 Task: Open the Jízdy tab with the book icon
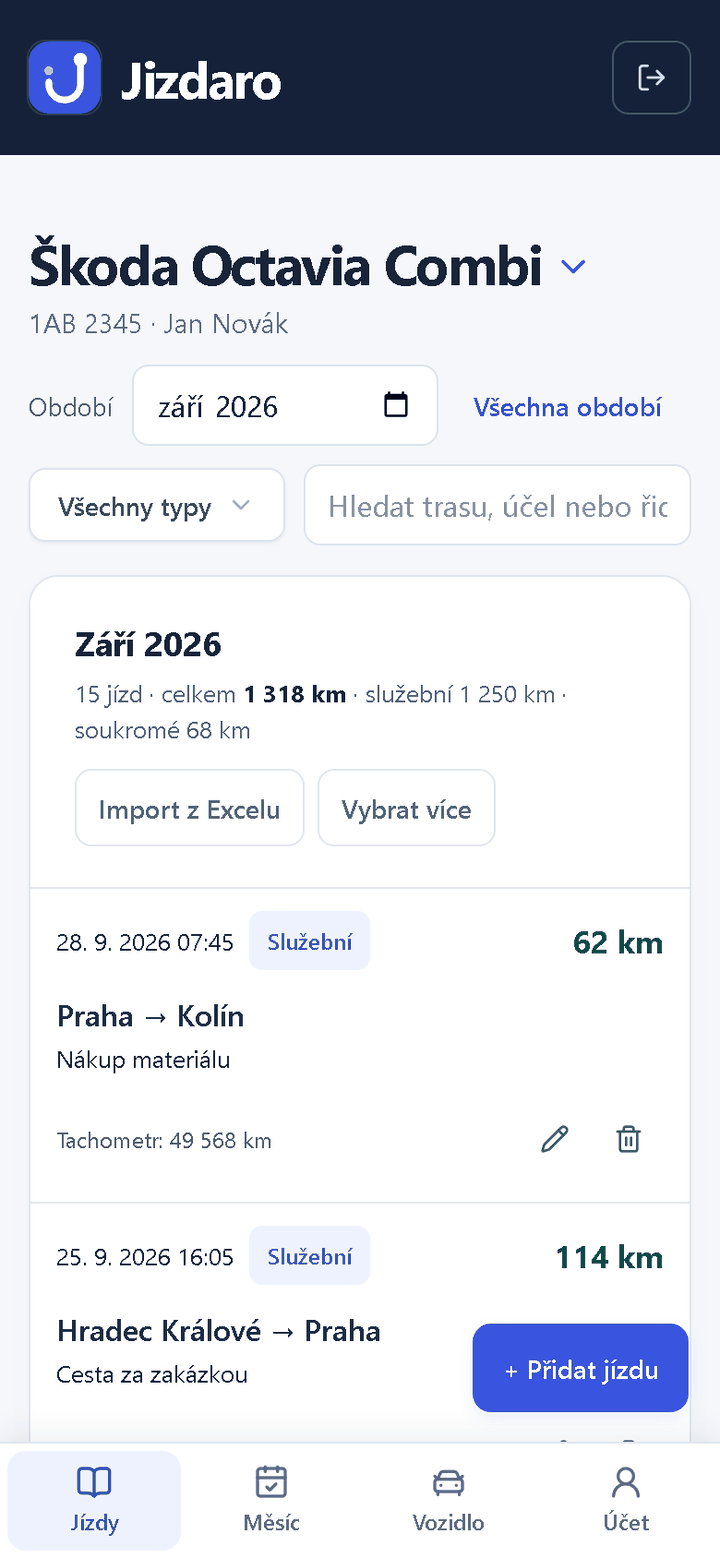(x=94, y=1500)
